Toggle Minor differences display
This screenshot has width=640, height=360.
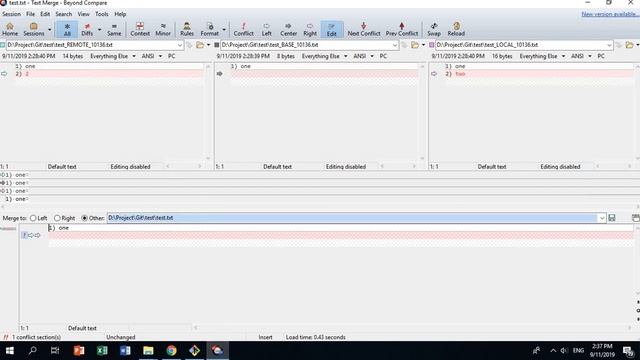163,29
